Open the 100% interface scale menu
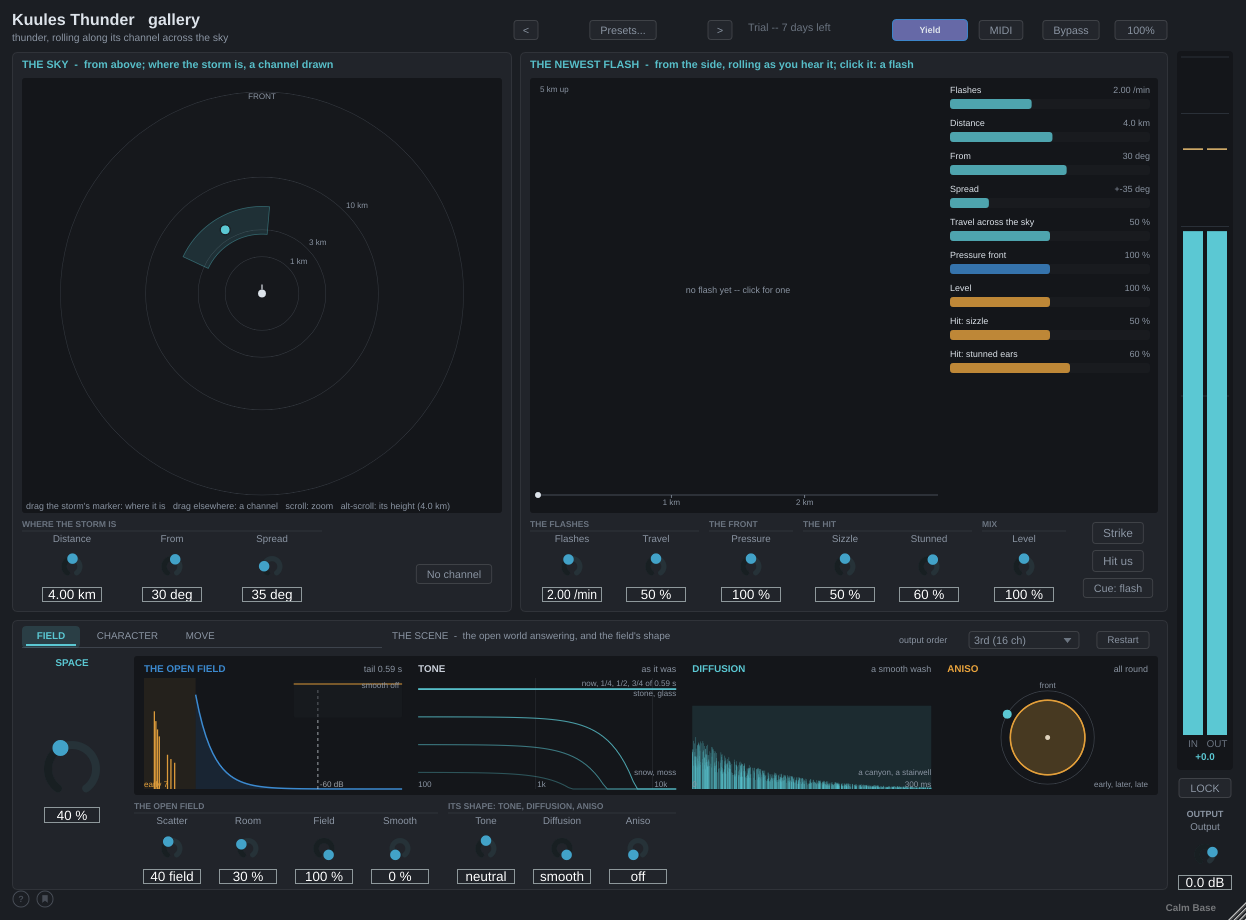Image resolution: width=1246 pixels, height=920 pixels. tap(1141, 30)
